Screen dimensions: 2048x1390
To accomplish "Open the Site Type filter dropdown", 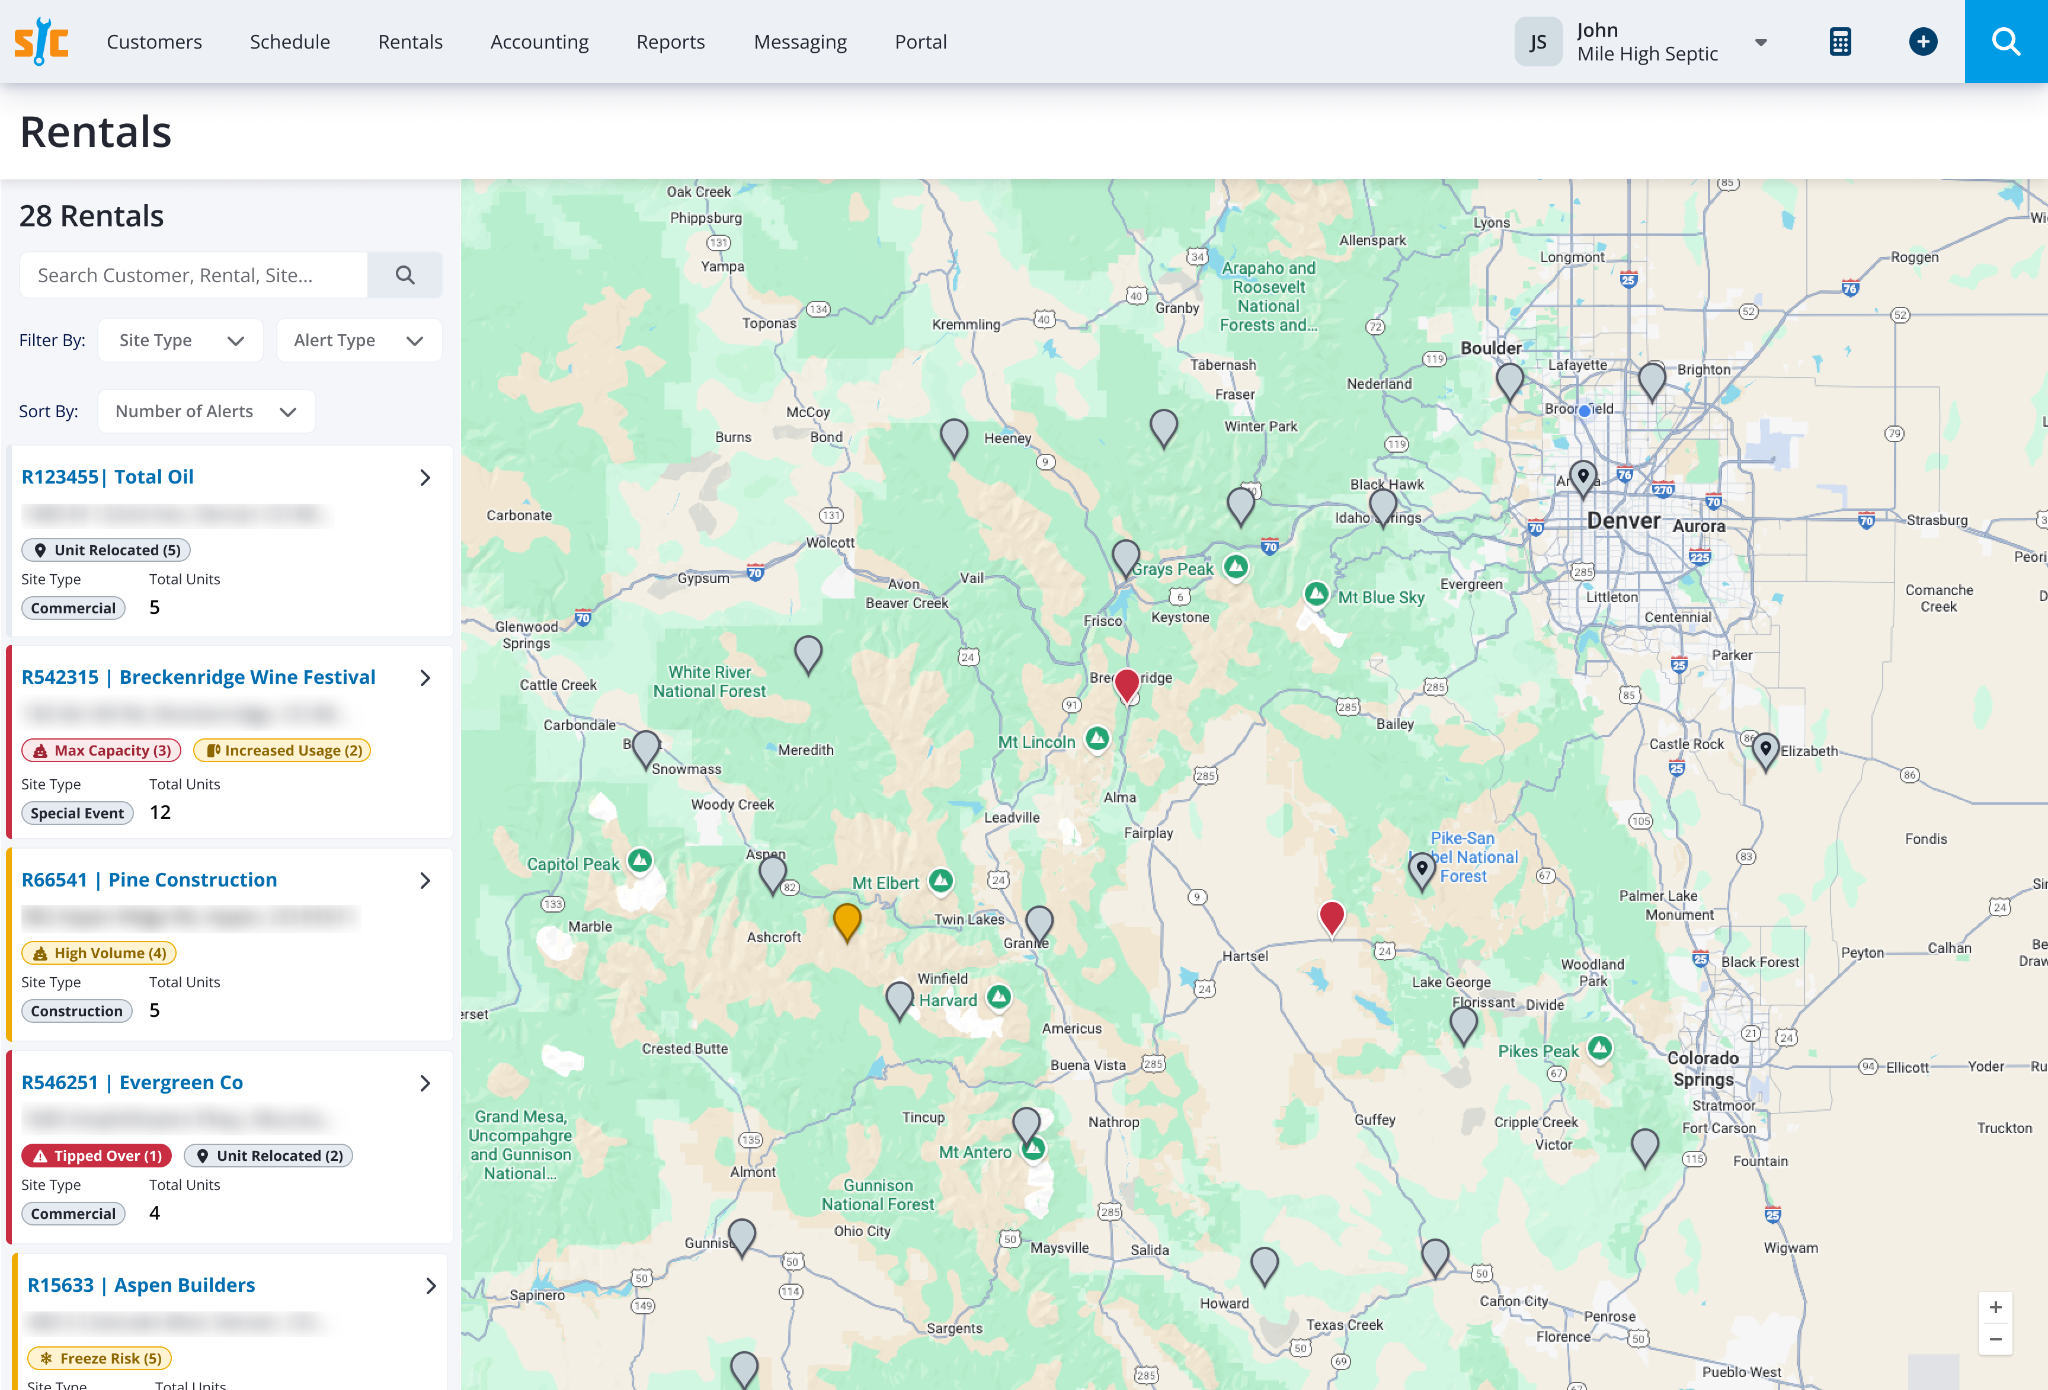I will pyautogui.click(x=181, y=340).
